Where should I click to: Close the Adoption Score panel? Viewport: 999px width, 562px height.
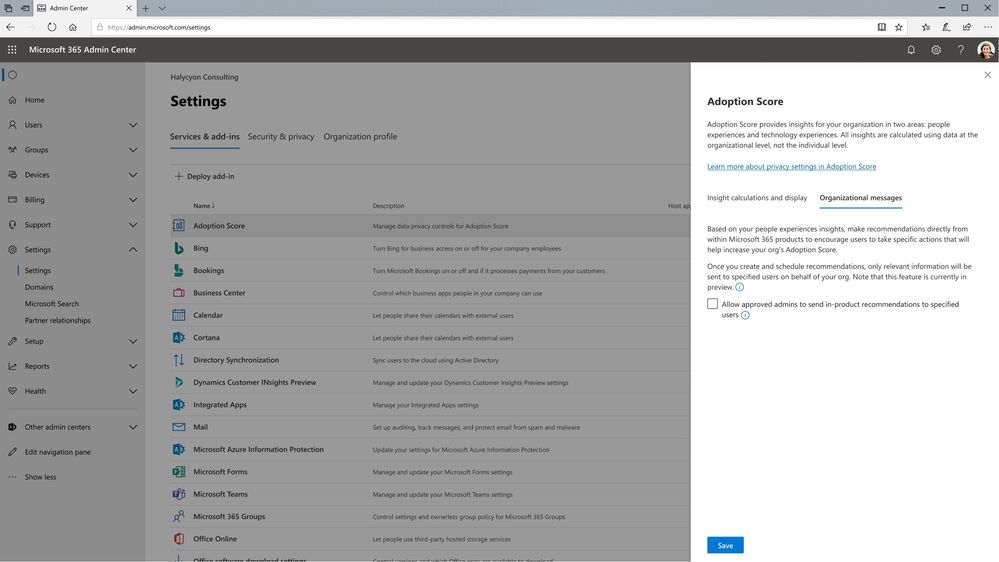pos(988,75)
